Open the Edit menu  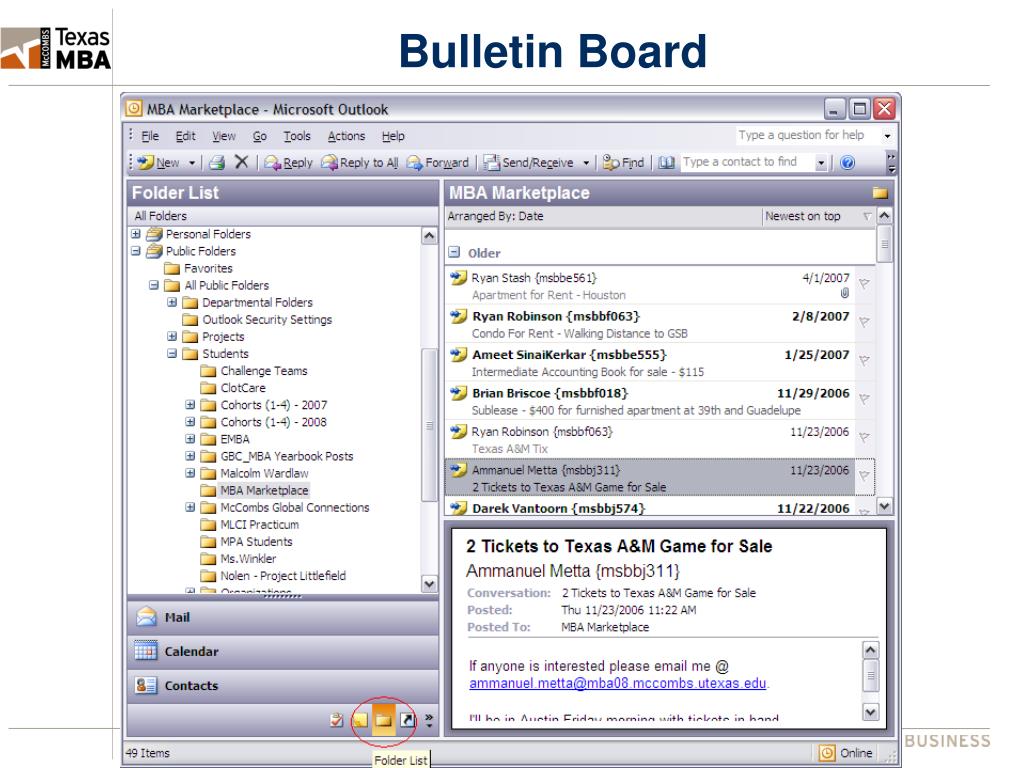[185, 136]
